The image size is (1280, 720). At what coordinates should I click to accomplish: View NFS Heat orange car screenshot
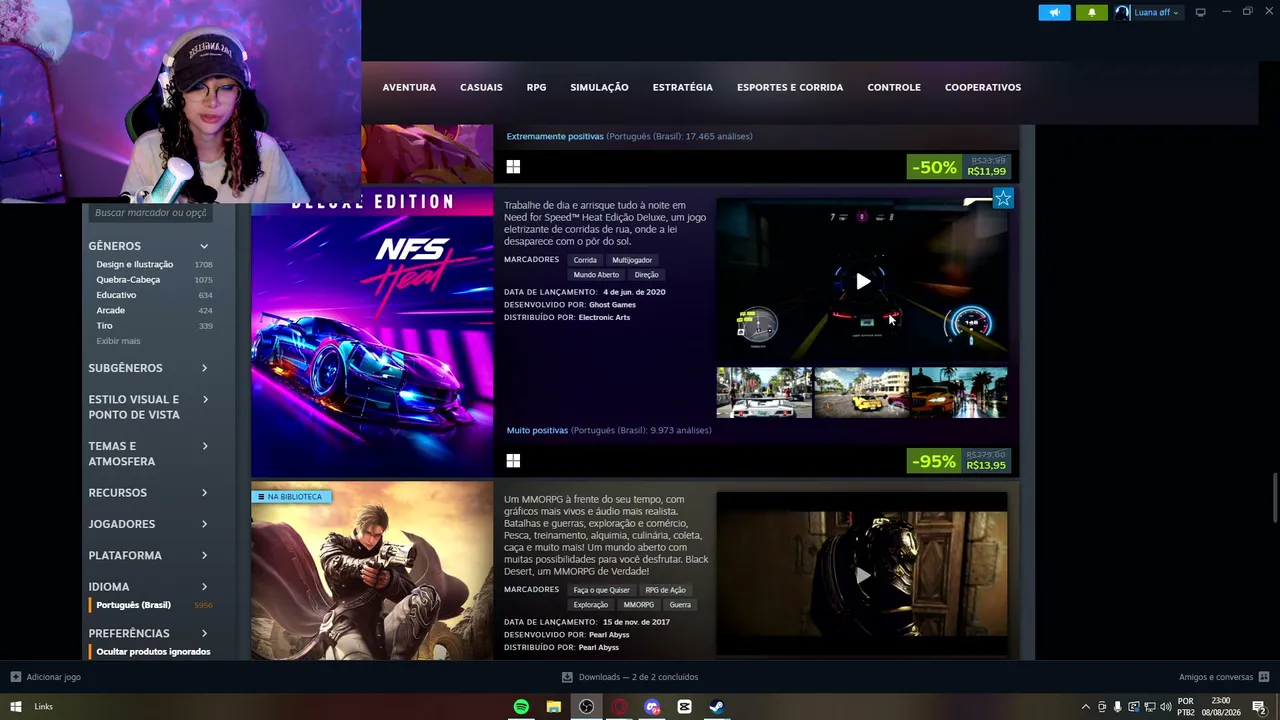pos(959,392)
